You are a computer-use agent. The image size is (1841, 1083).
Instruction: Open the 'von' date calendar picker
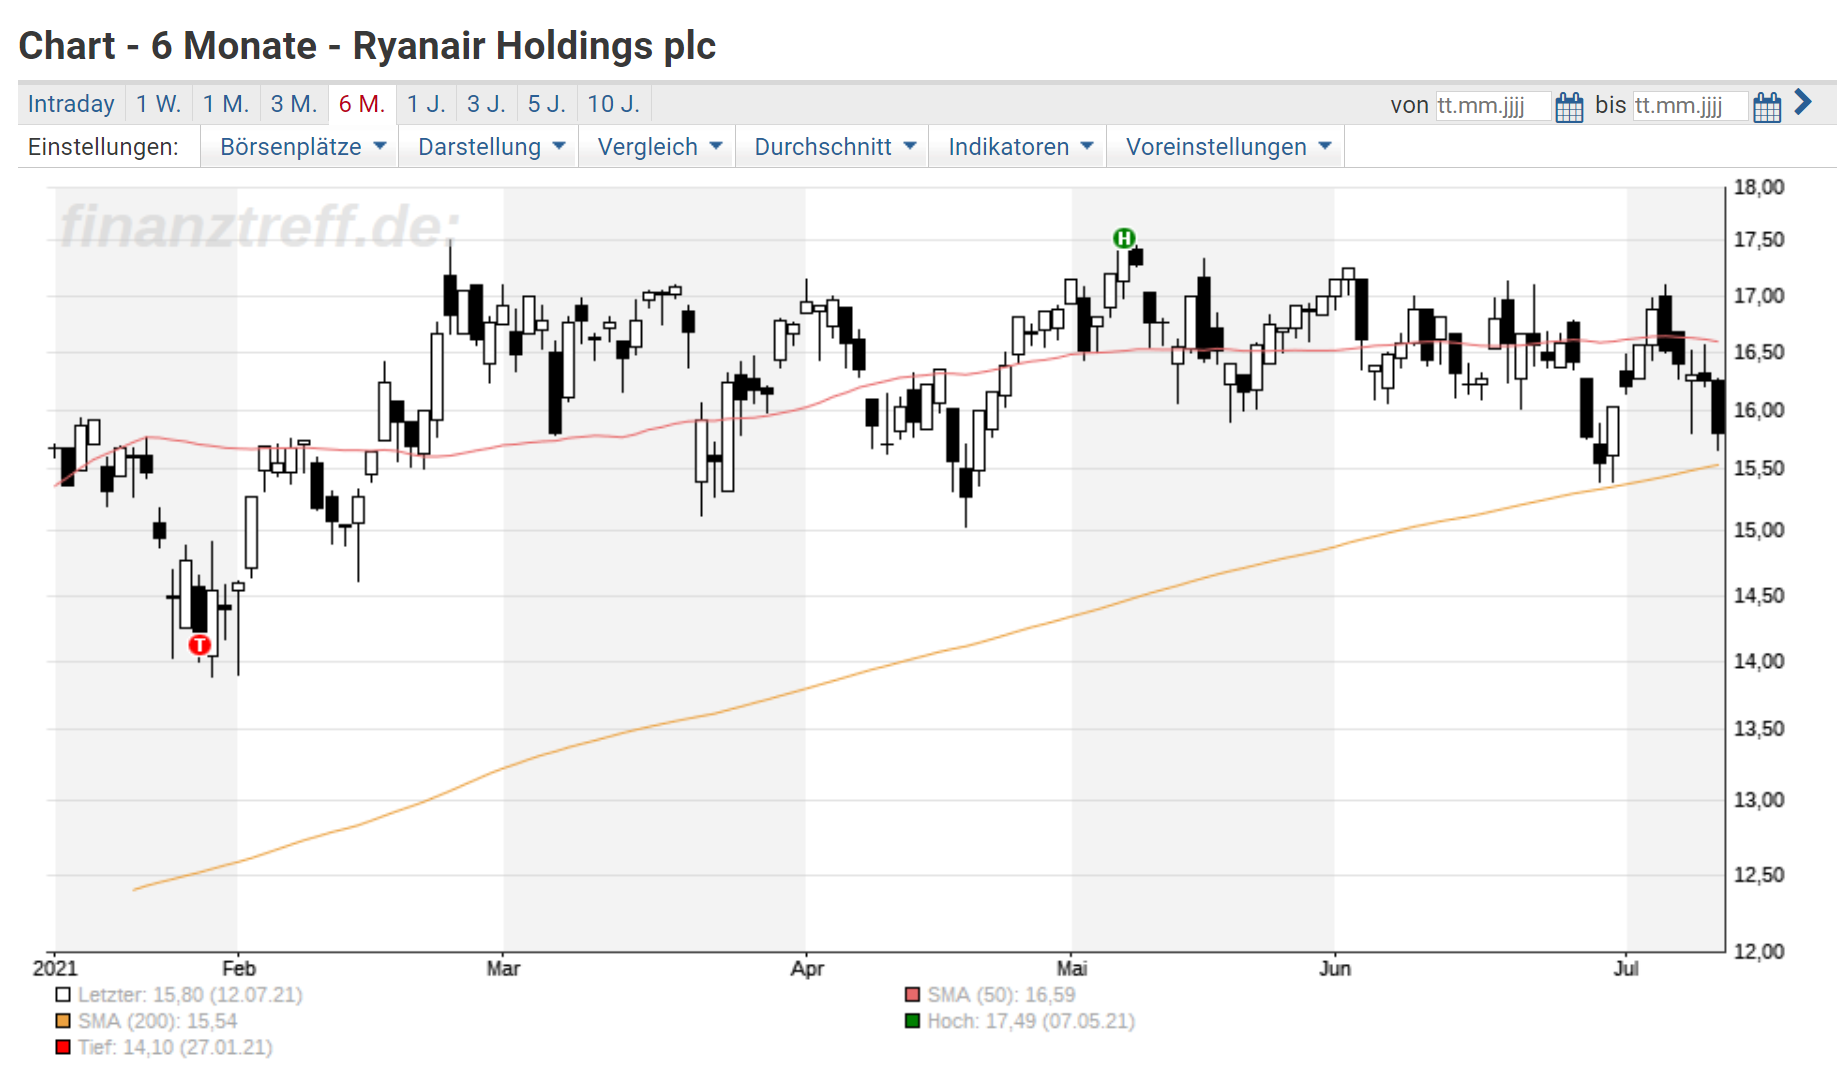tap(1569, 106)
